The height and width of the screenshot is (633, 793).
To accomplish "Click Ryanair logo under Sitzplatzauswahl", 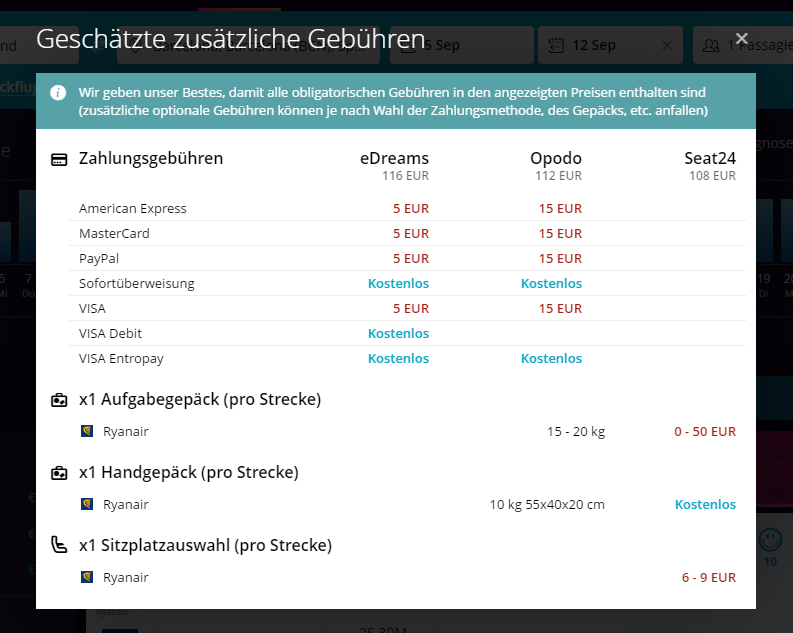I will (x=87, y=577).
